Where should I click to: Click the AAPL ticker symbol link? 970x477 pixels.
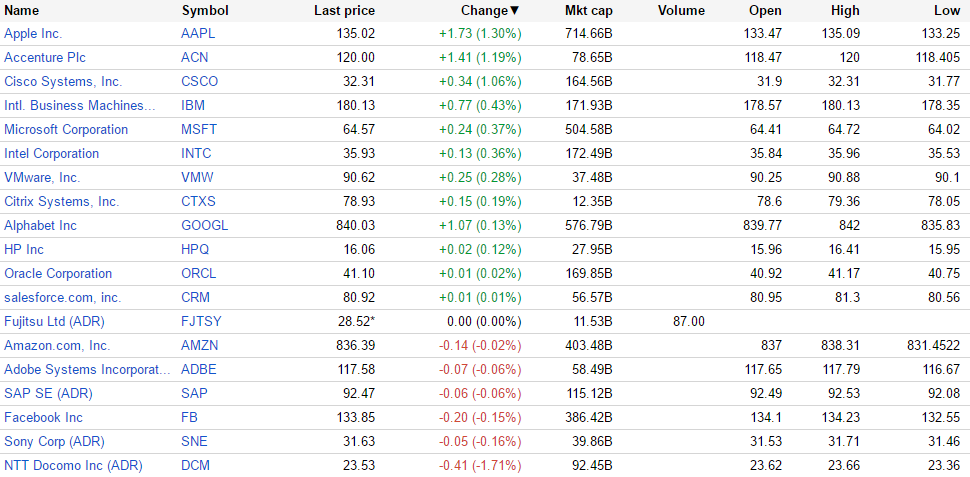pos(198,34)
